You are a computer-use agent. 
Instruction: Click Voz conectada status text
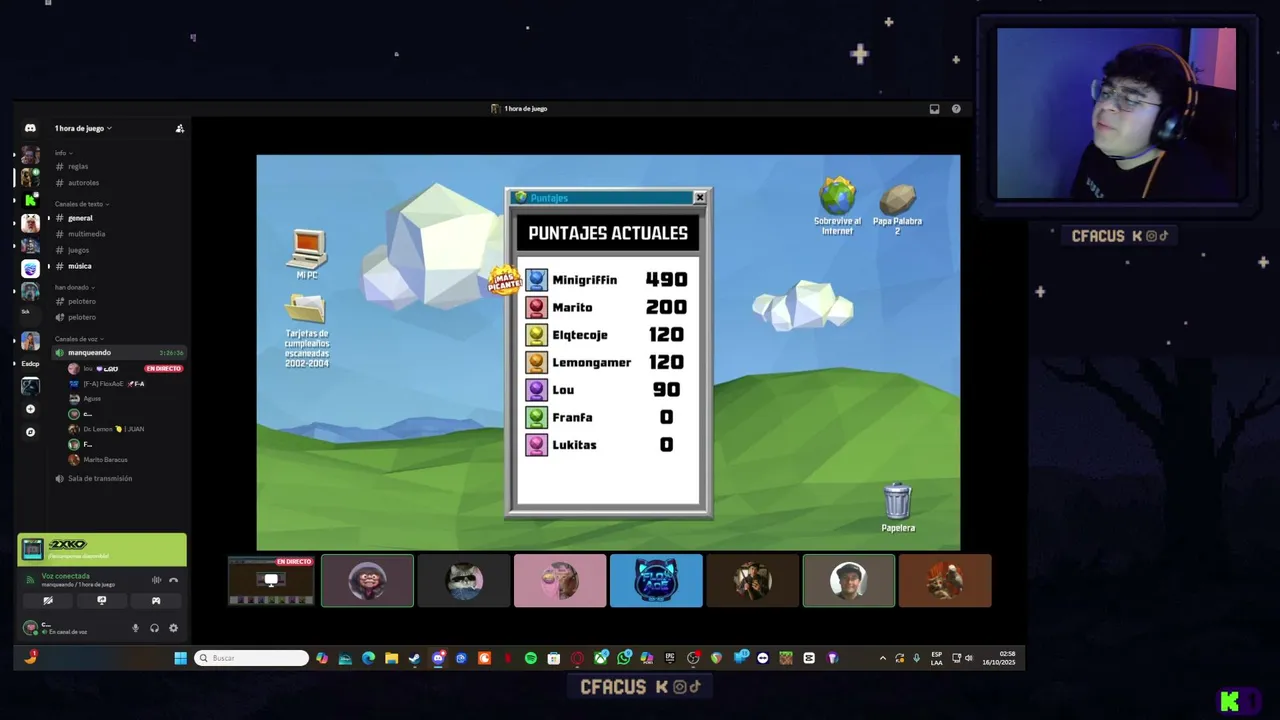tap(65, 576)
